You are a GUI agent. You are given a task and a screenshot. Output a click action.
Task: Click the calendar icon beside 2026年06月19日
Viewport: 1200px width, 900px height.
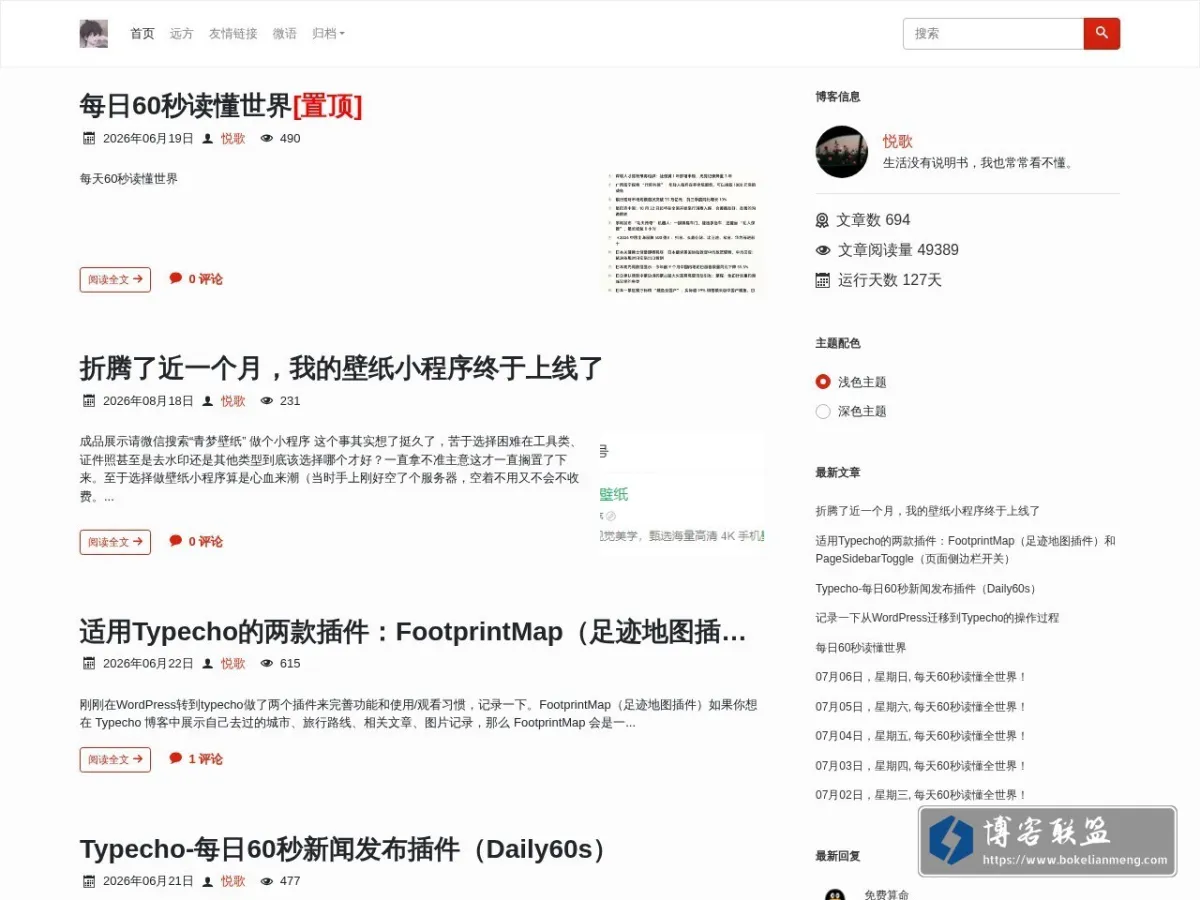tap(88, 139)
